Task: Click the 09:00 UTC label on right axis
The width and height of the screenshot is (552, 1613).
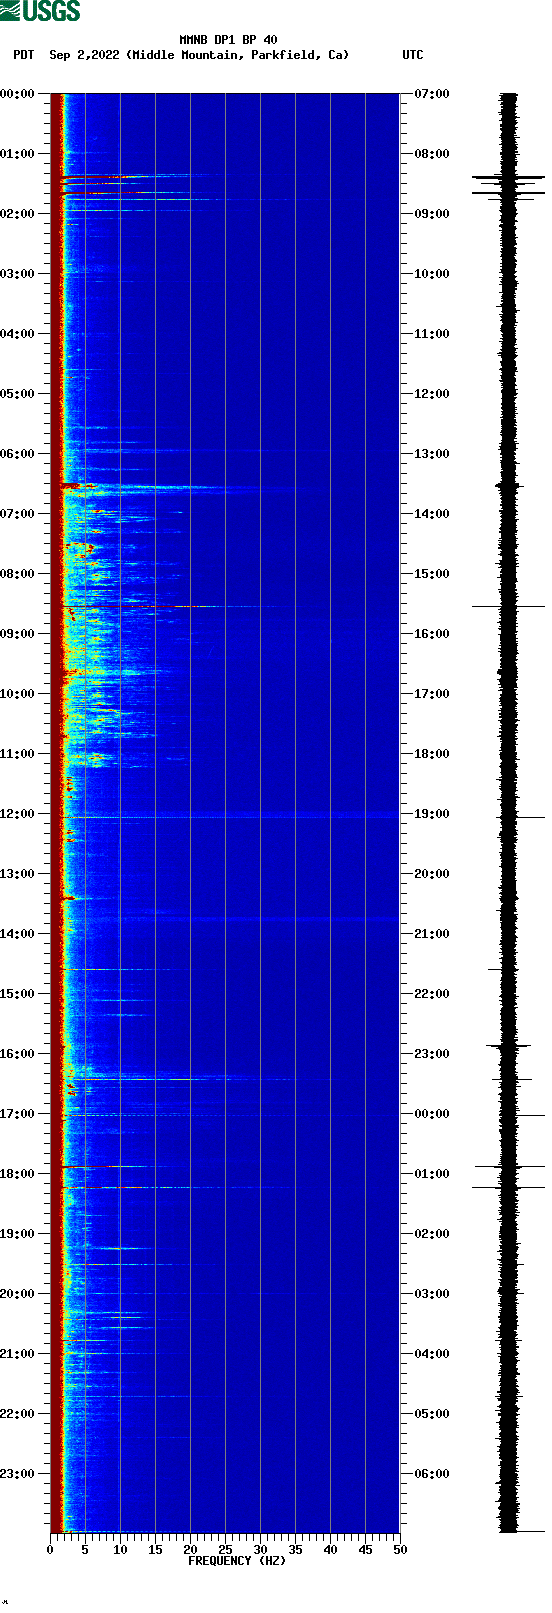Action: [432, 214]
